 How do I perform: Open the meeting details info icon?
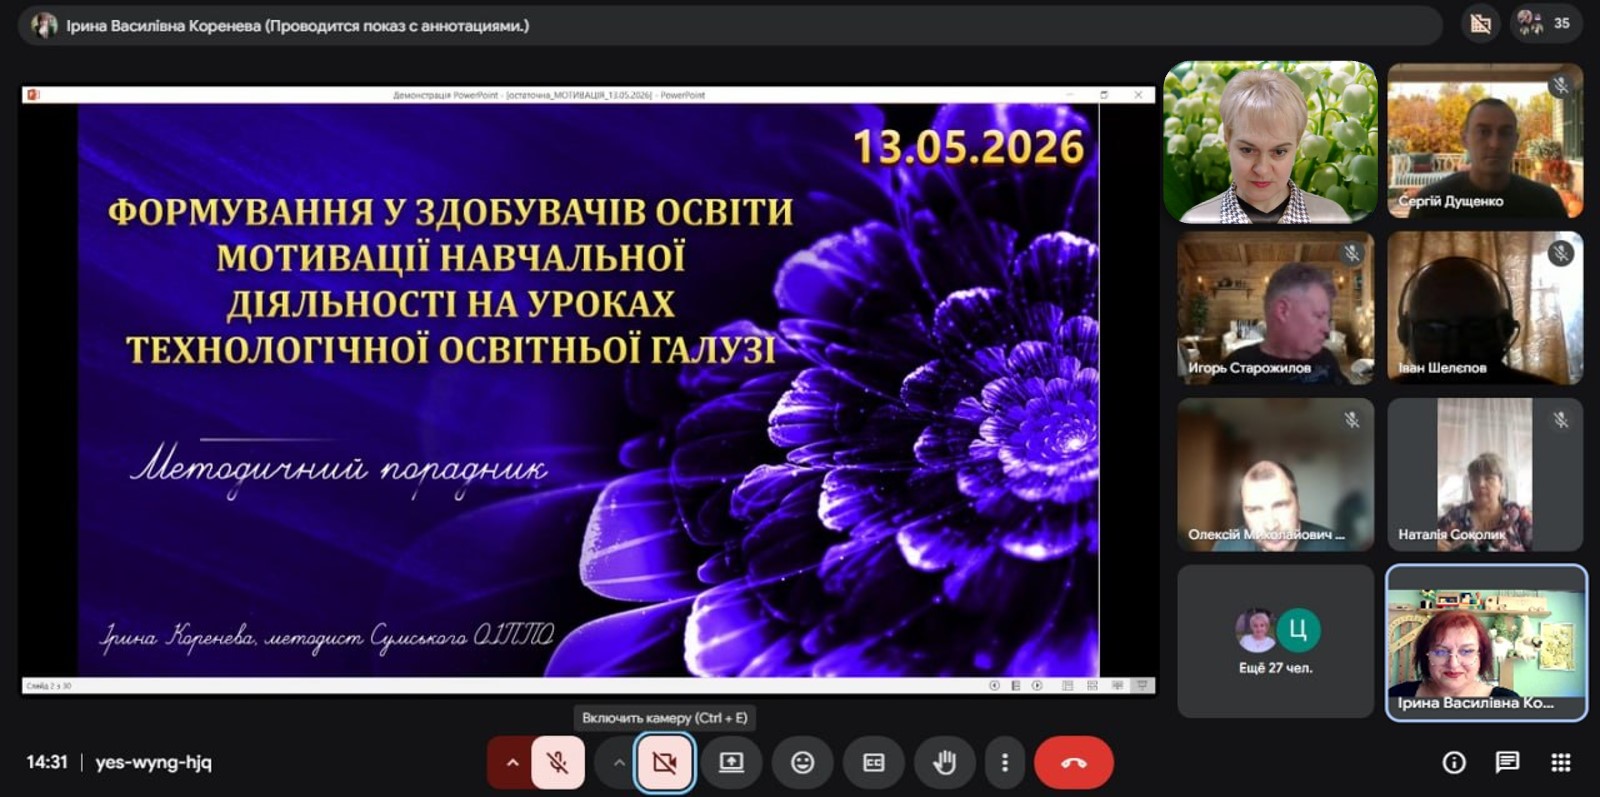point(1454,763)
